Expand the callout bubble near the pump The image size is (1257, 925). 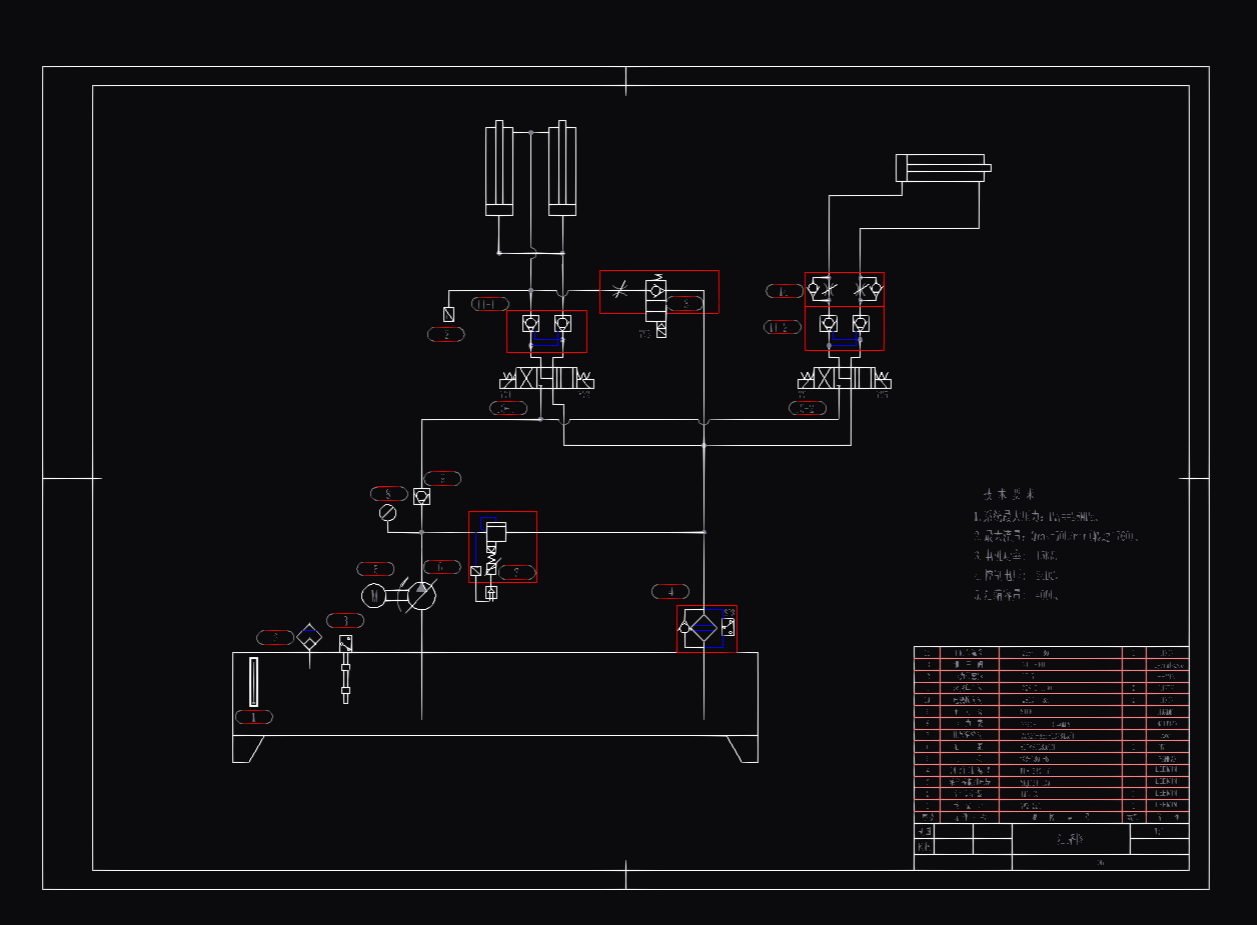(440, 567)
